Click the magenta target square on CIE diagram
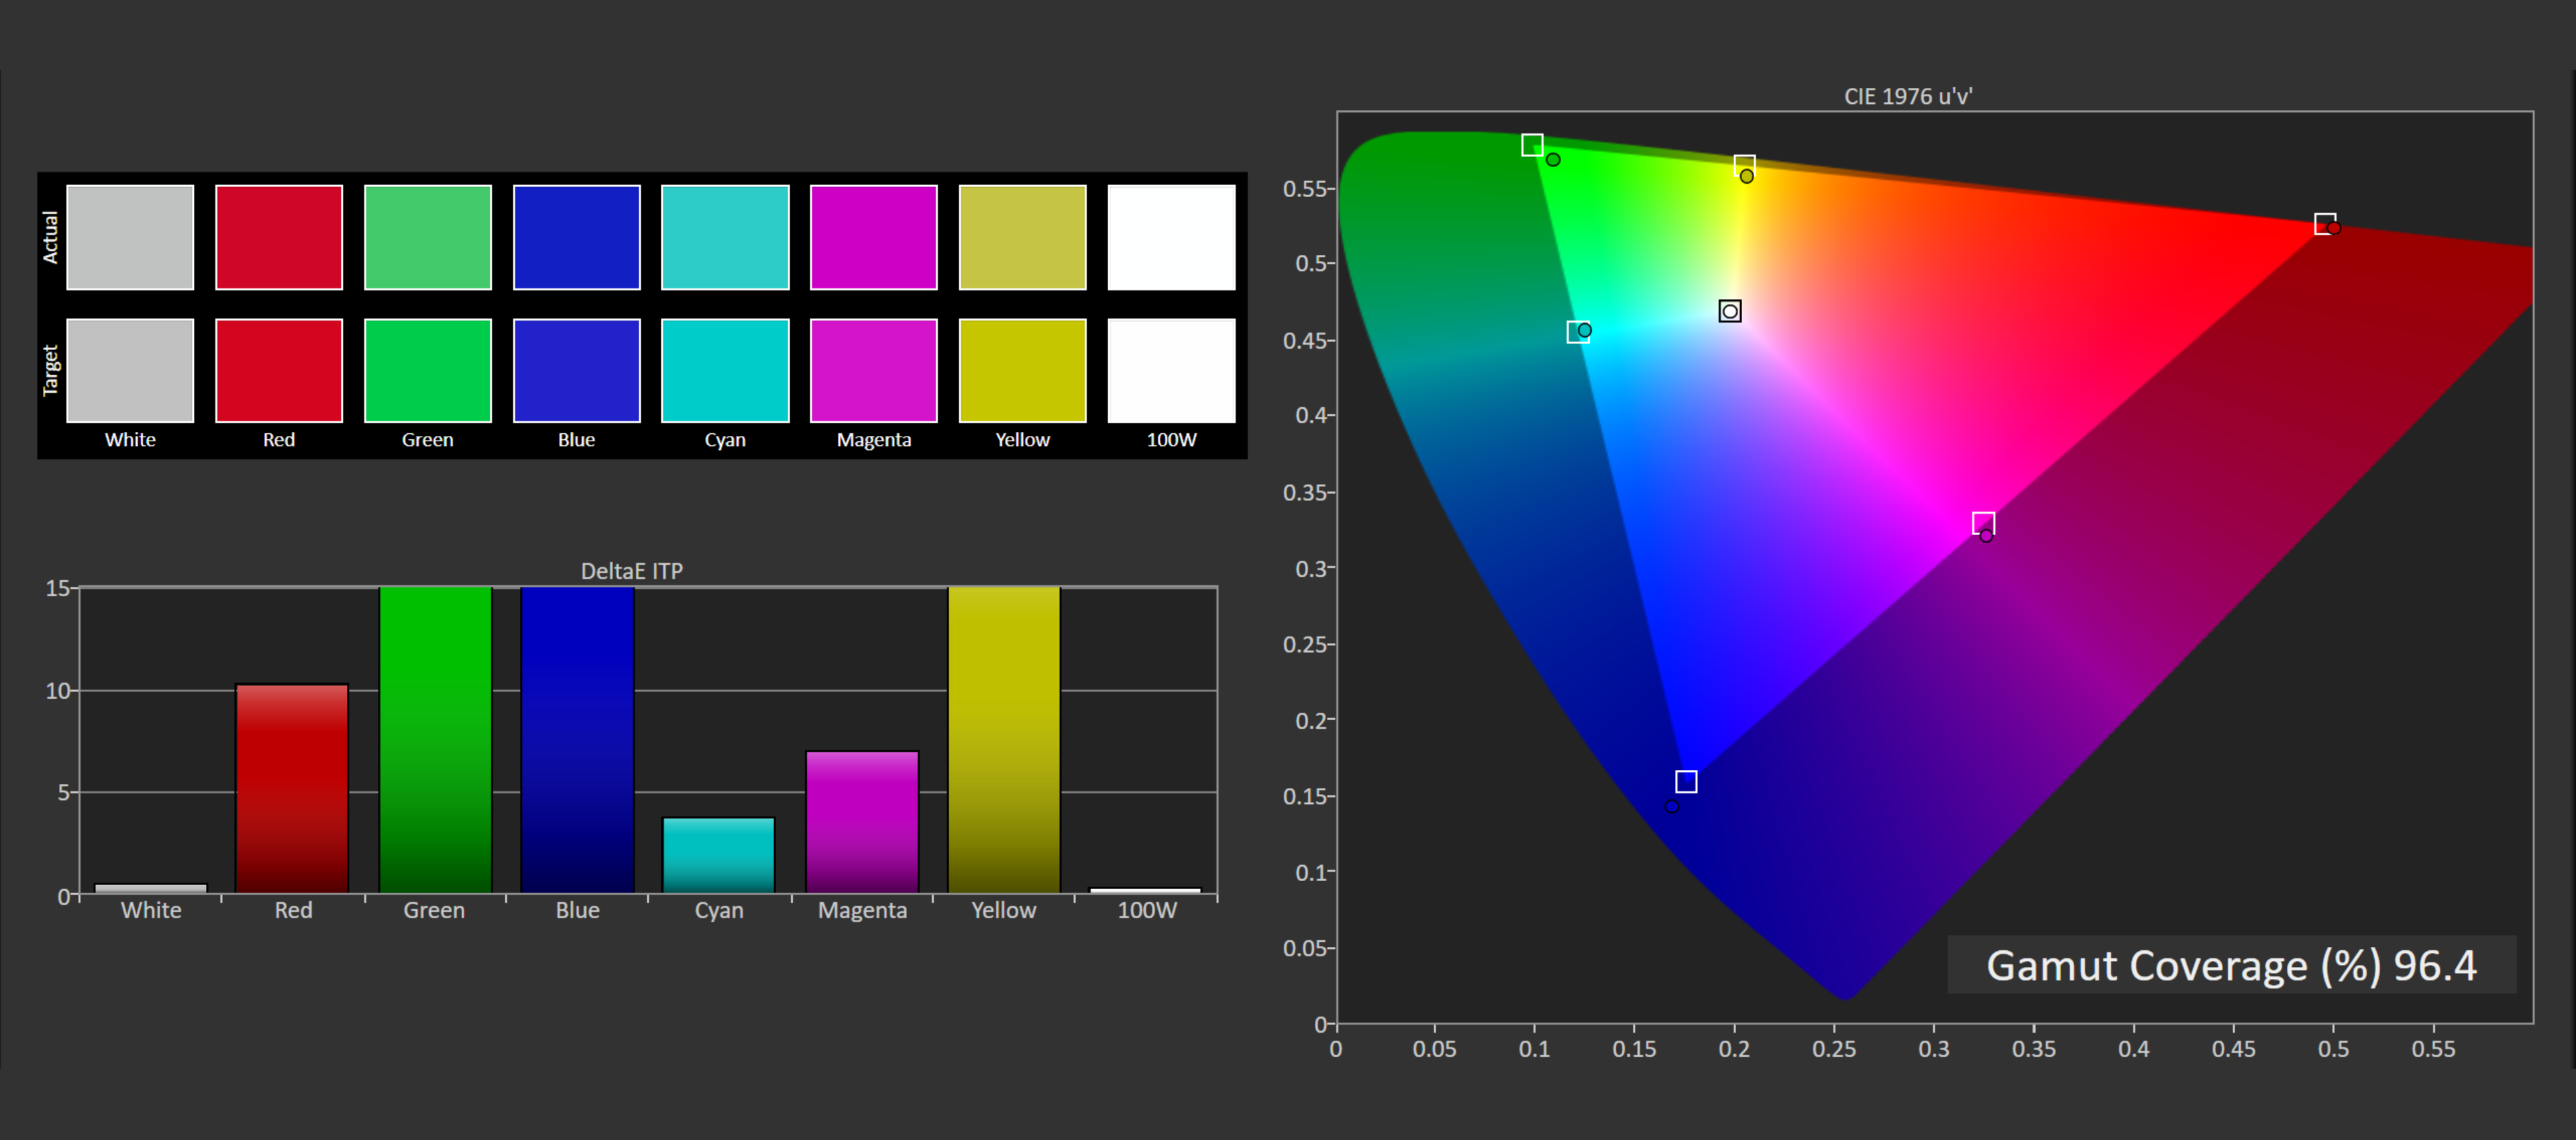 pos(1984,523)
